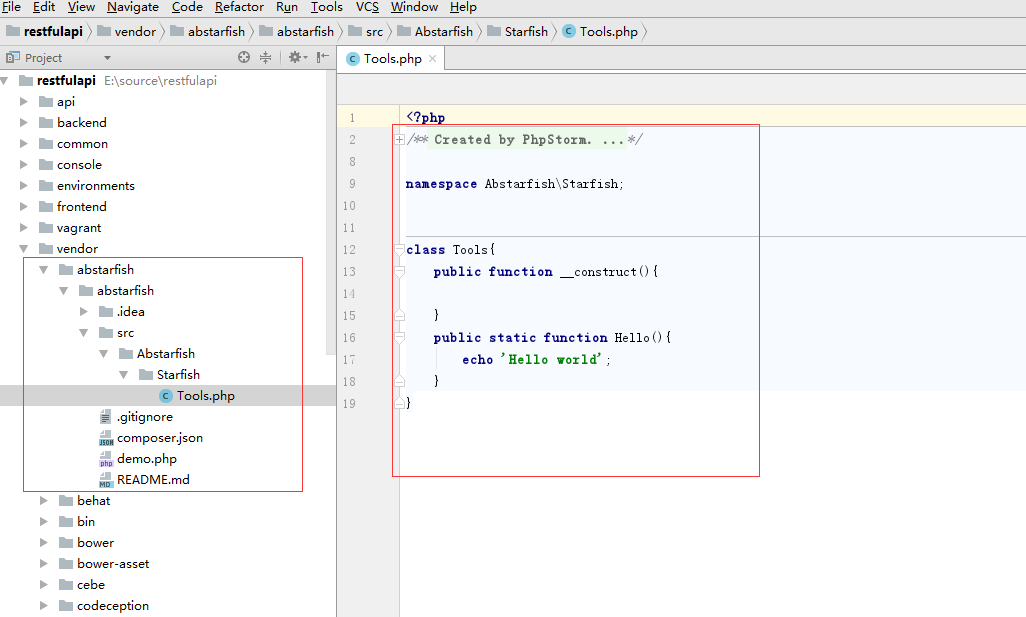Click the demo.php file icon
The width and height of the screenshot is (1026, 617).
click(x=105, y=459)
